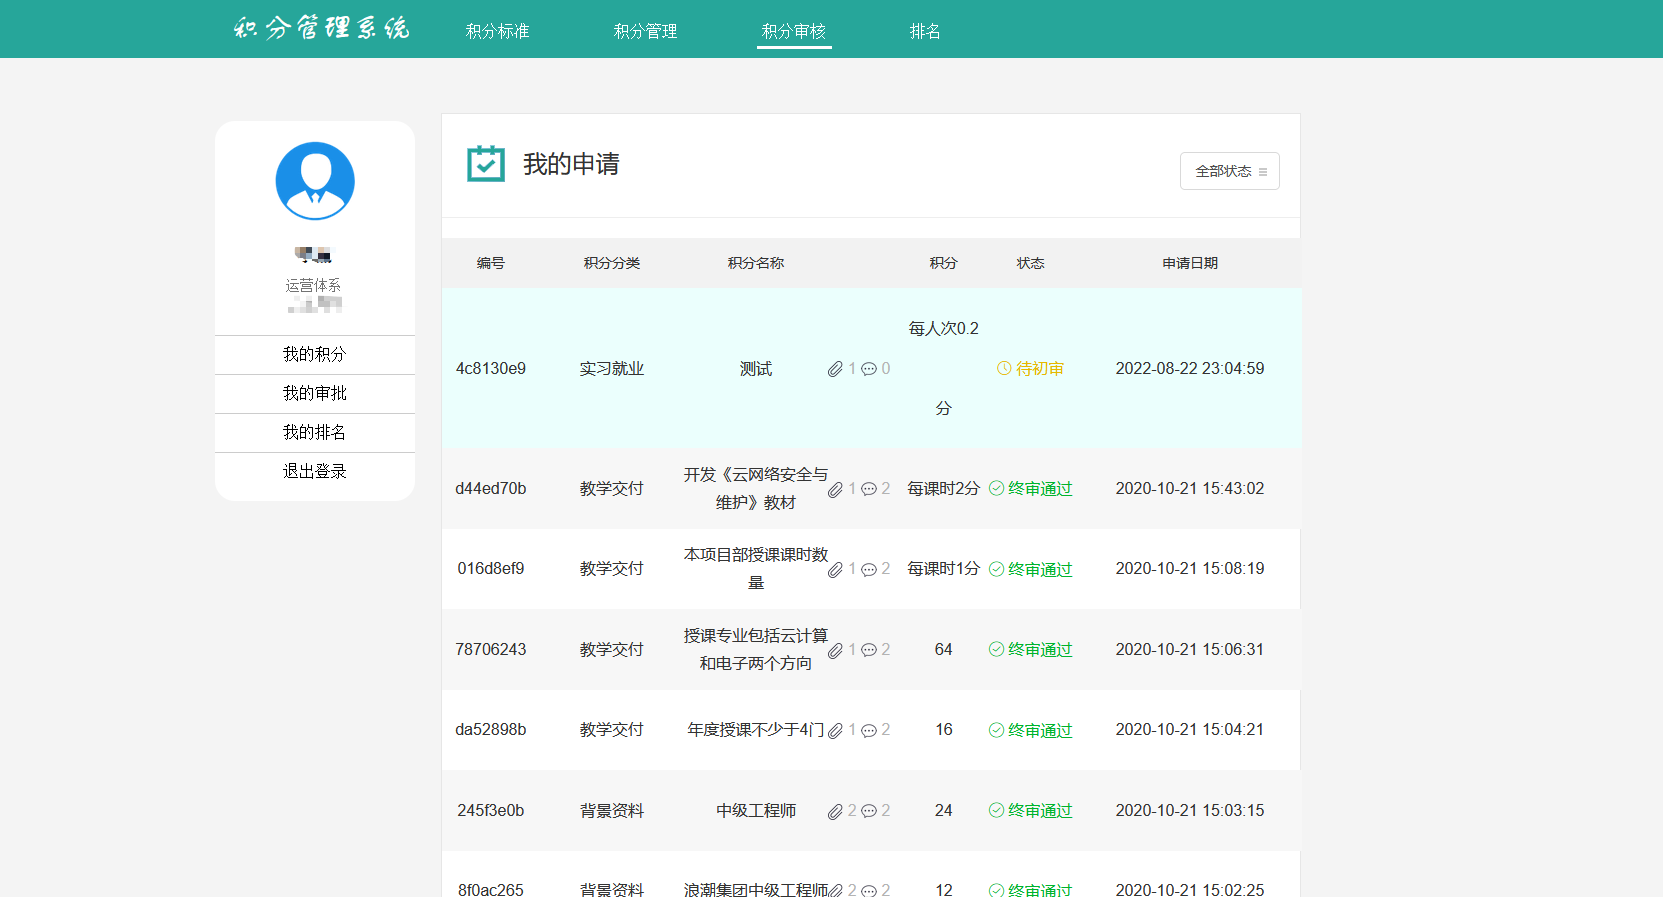This screenshot has height=897, width=1663.
Task: Click the 积分分类 column header
Action: [612, 263]
